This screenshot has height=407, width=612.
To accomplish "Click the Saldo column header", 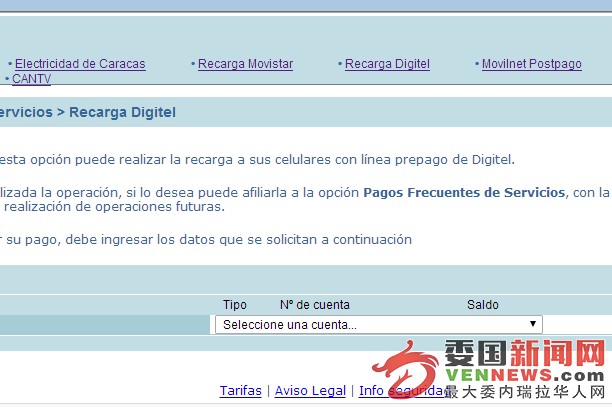I will pos(483,304).
